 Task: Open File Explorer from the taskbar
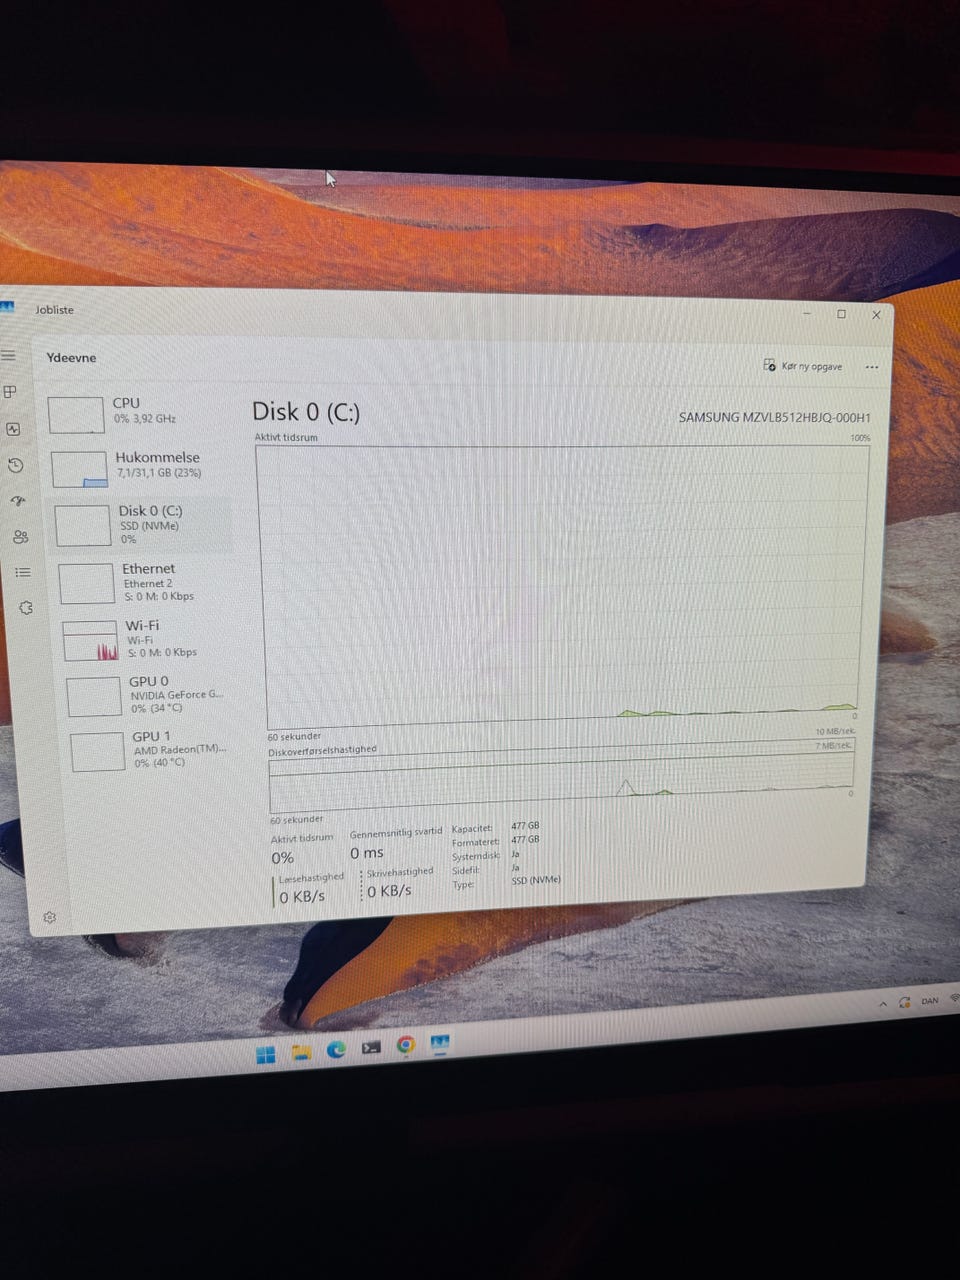301,1052
